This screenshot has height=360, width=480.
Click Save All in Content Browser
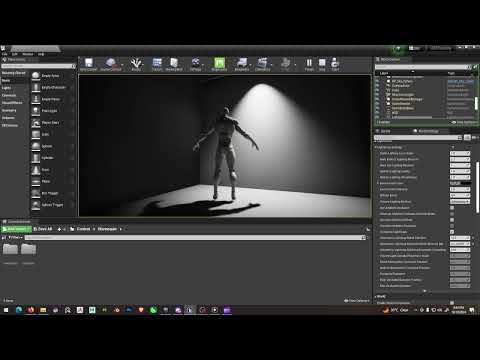[x=43, y=229]
